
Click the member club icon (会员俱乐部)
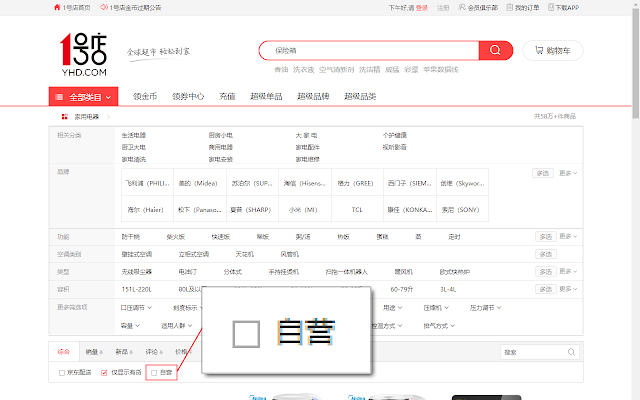pyautogui.click(x=462, y=7)
